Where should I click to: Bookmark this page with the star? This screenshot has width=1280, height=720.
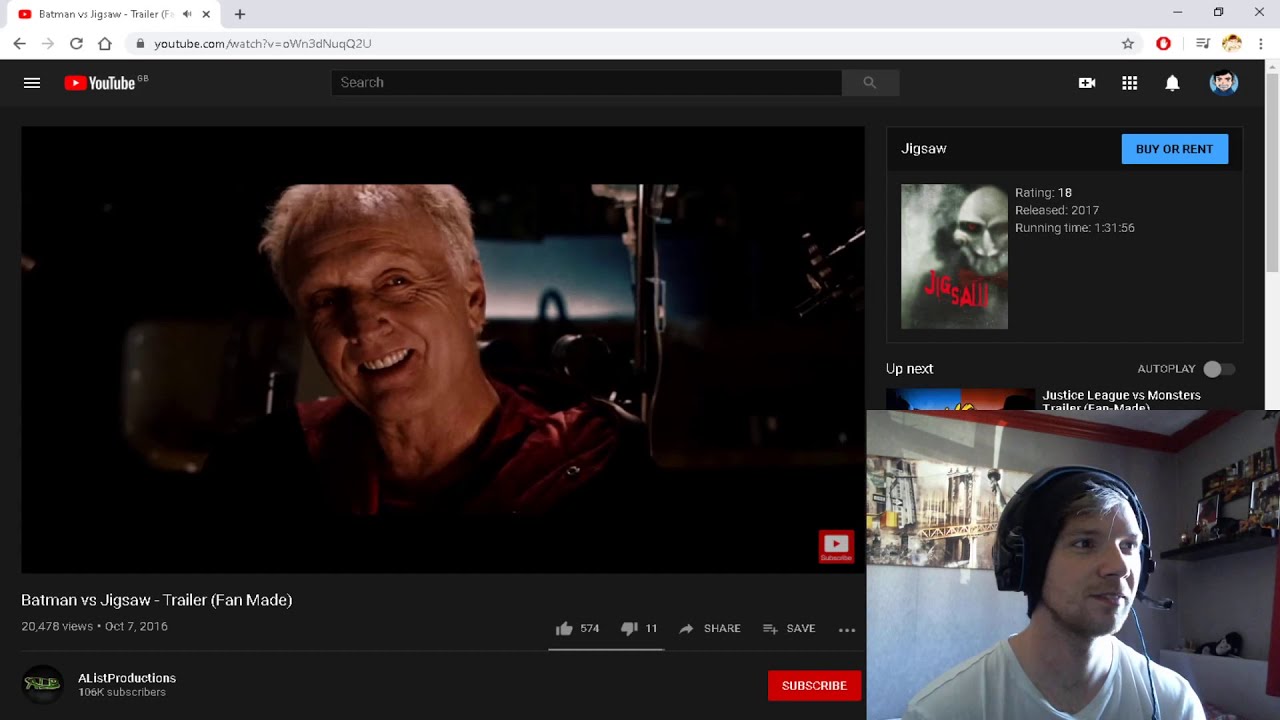tap(1128, 44)
